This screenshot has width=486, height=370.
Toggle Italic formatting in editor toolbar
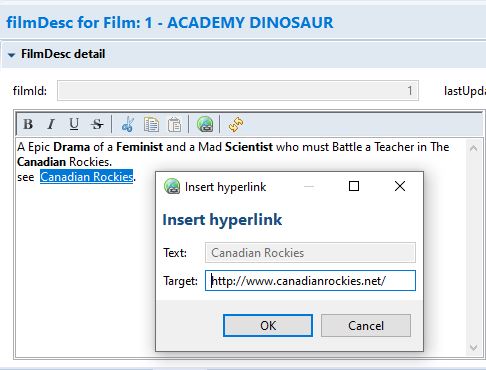tap(51, 124)
